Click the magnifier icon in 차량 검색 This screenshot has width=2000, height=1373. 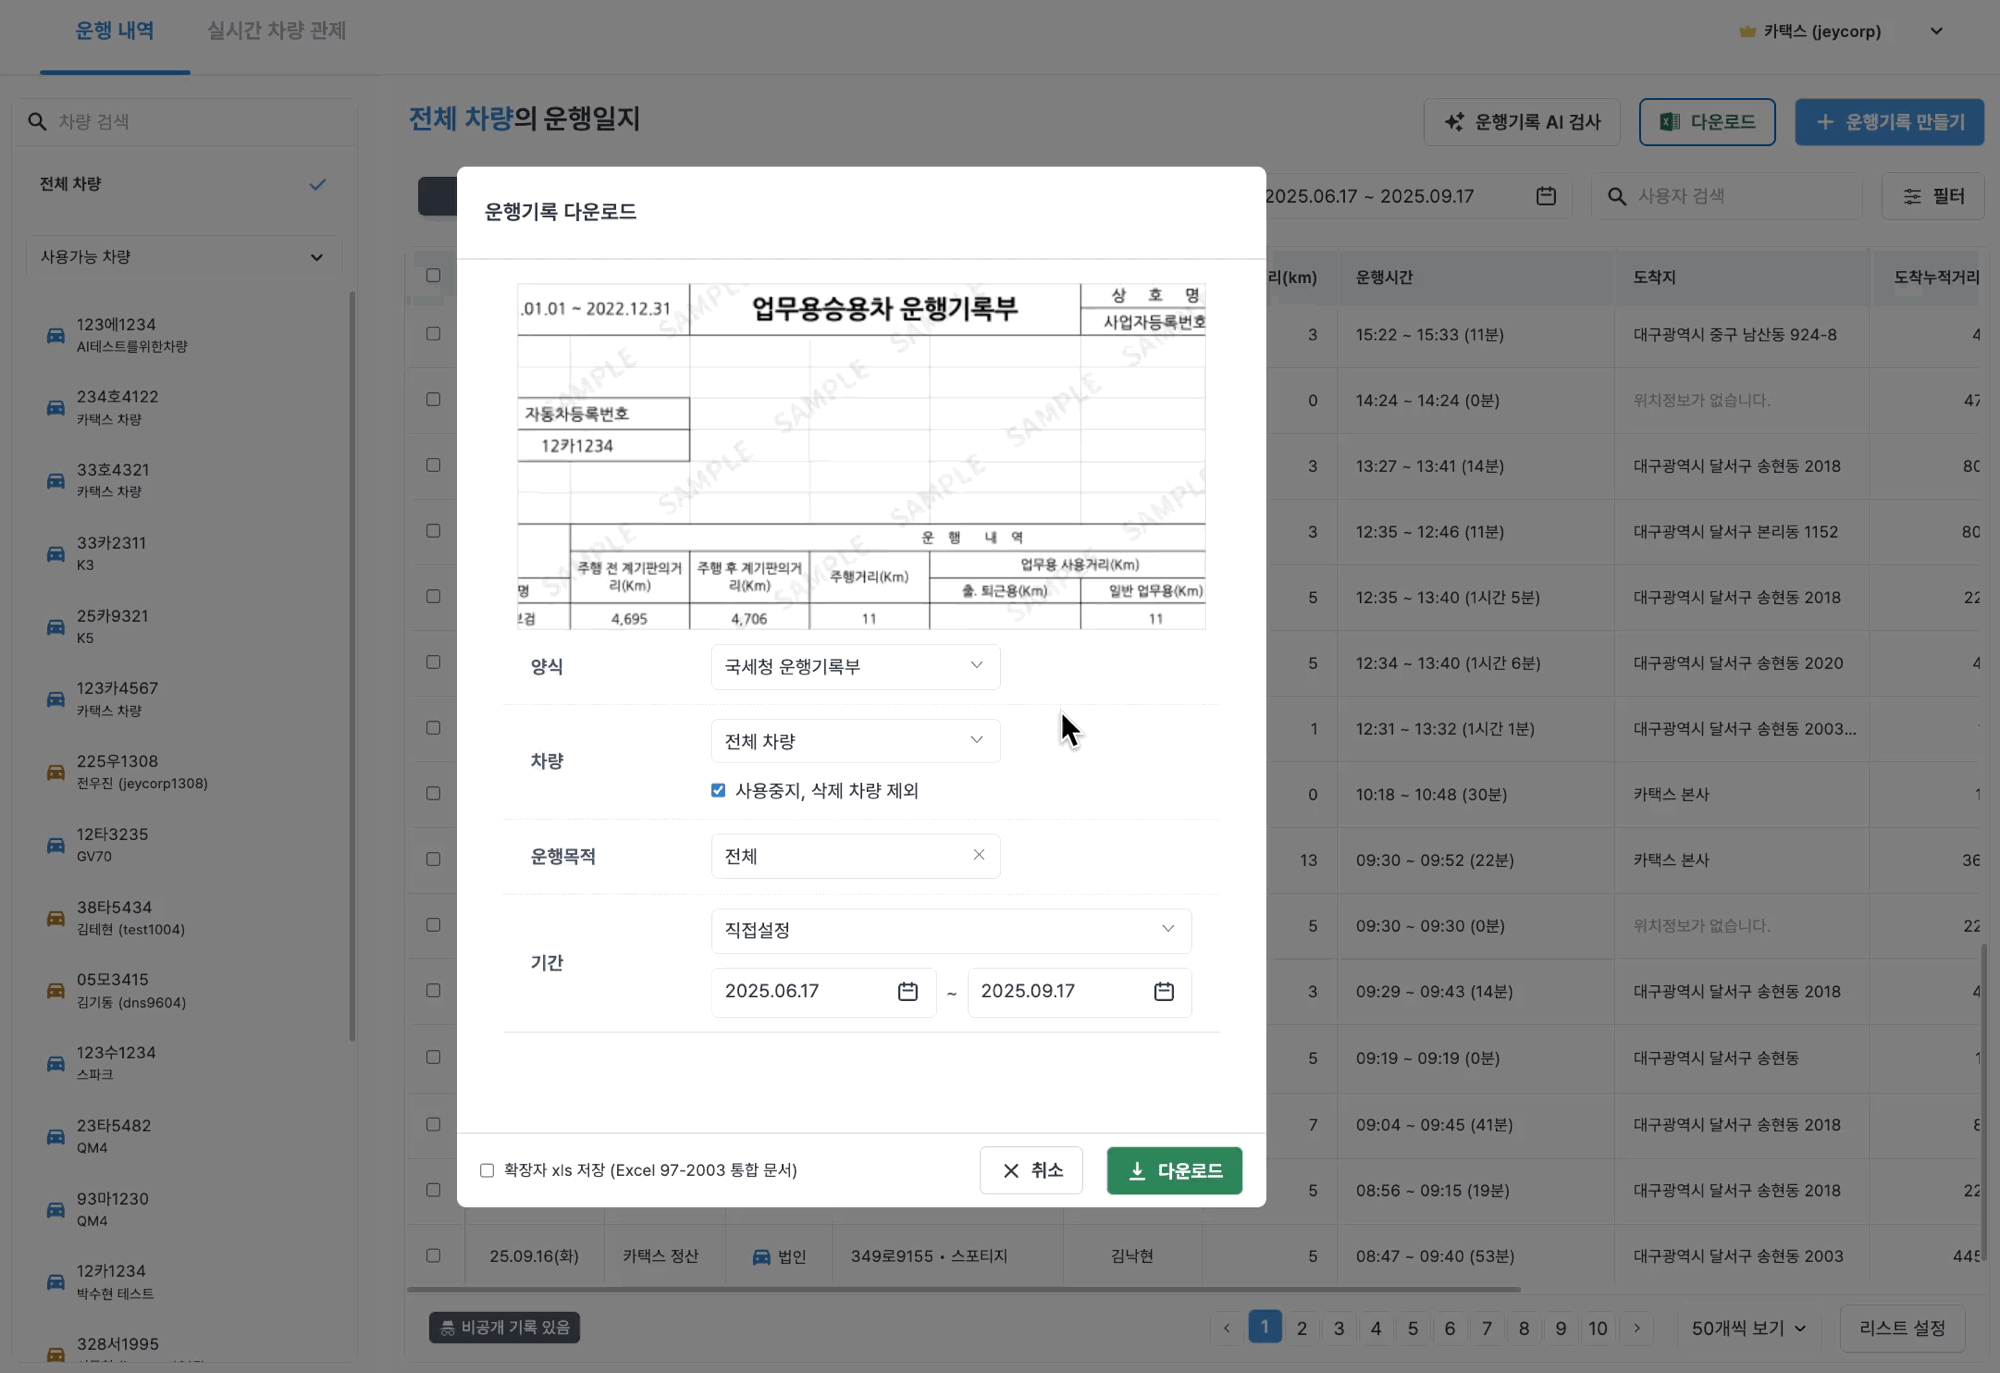(x=37, y=122)
